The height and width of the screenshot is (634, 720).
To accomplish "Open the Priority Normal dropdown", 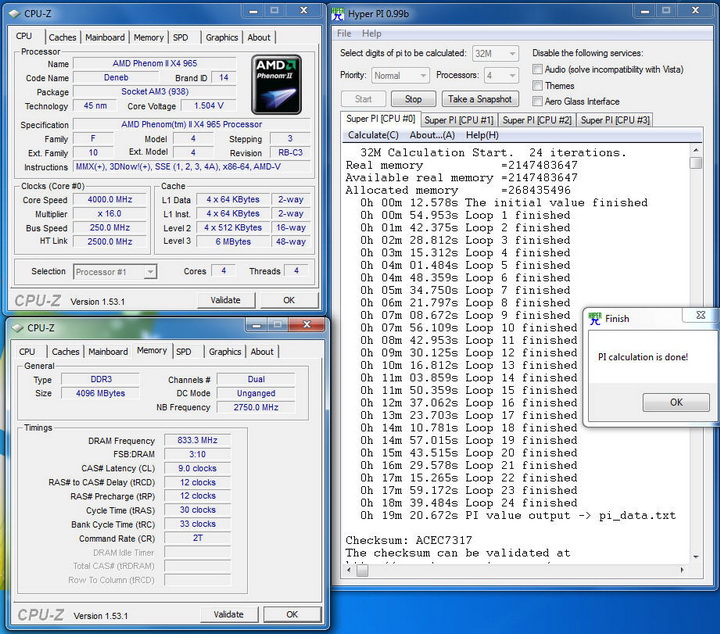I will (x=400, y=75).
